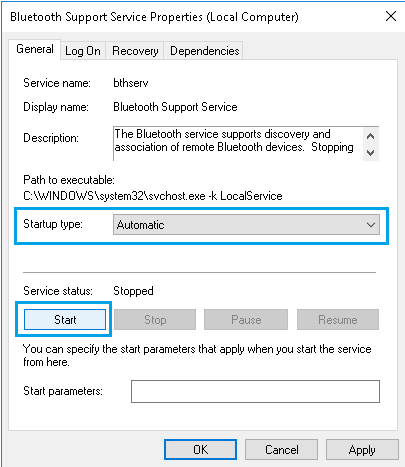405x467 pixels.
Task: Click the Apply button
Action: tap(362, 449)
